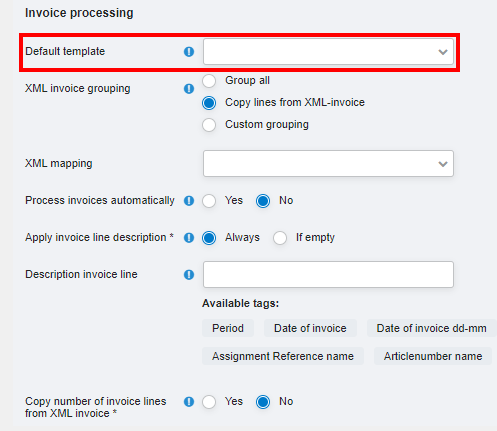Click info icon next to Default template

(189, 52)
